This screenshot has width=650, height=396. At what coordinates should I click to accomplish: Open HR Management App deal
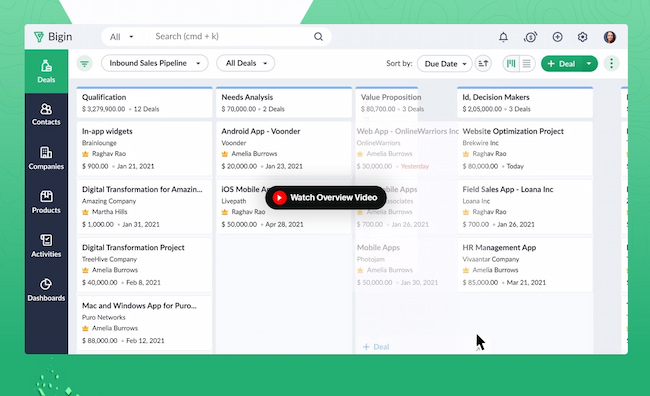pyautogui.click(x=525, y=265)
